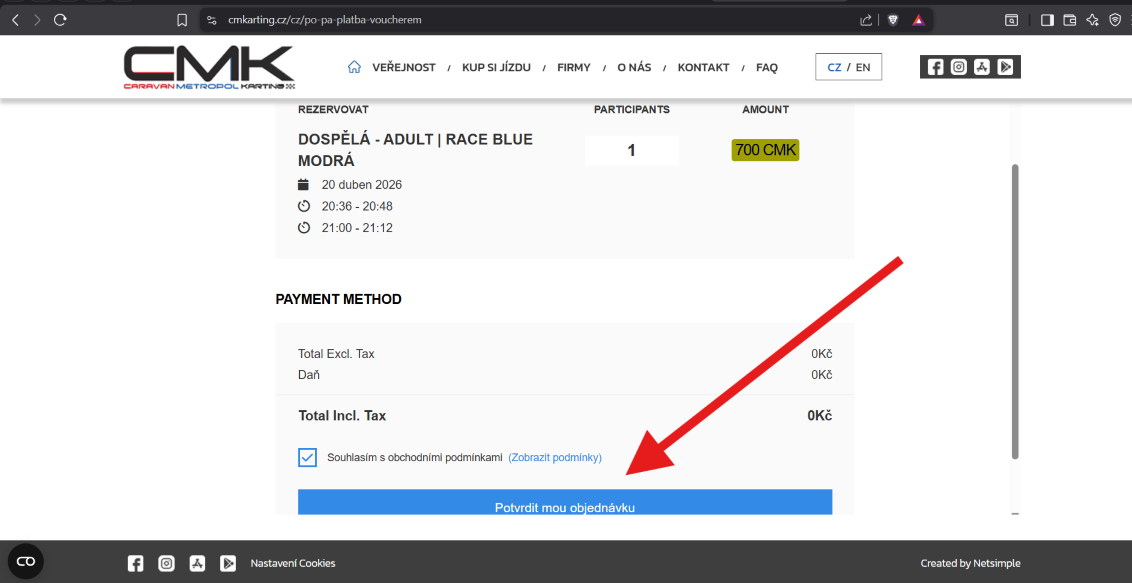Open Instagram icon in the header
1132x583 pixels.
pos(959,67)
